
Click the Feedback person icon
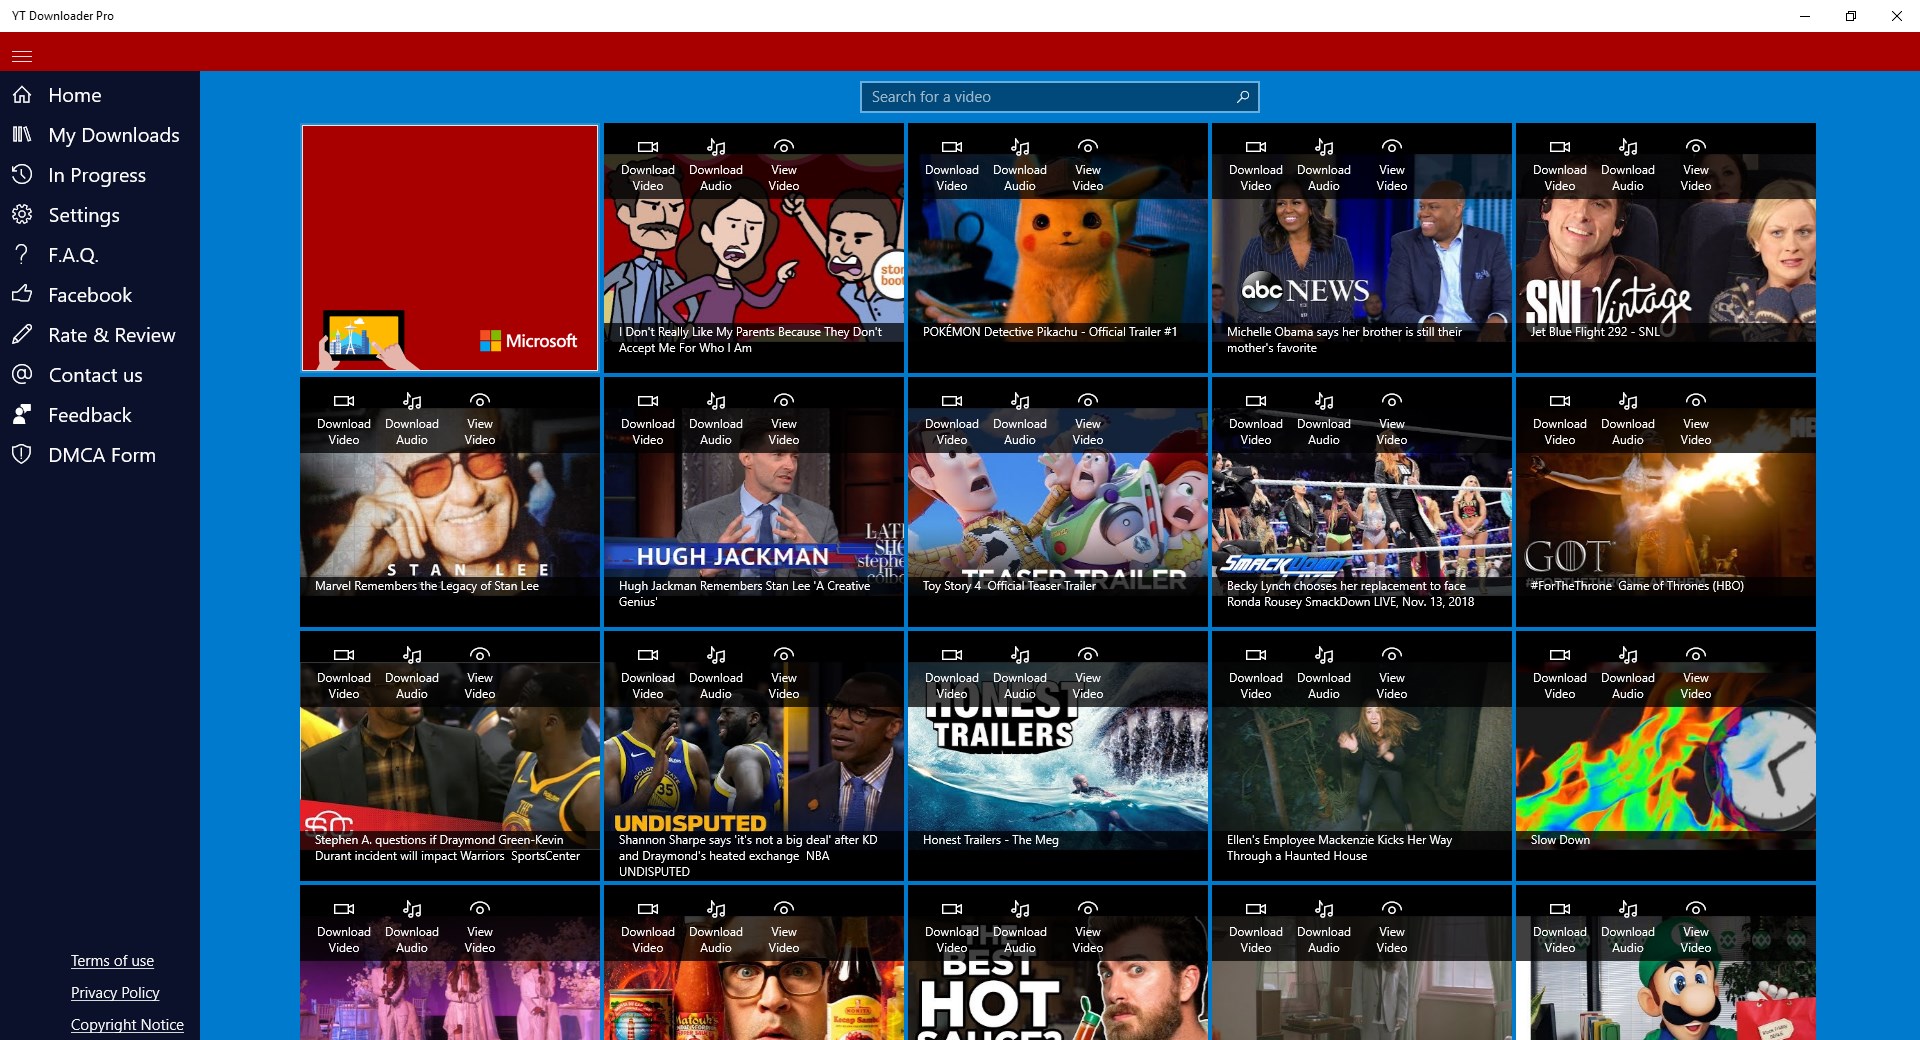click(22, 415)
